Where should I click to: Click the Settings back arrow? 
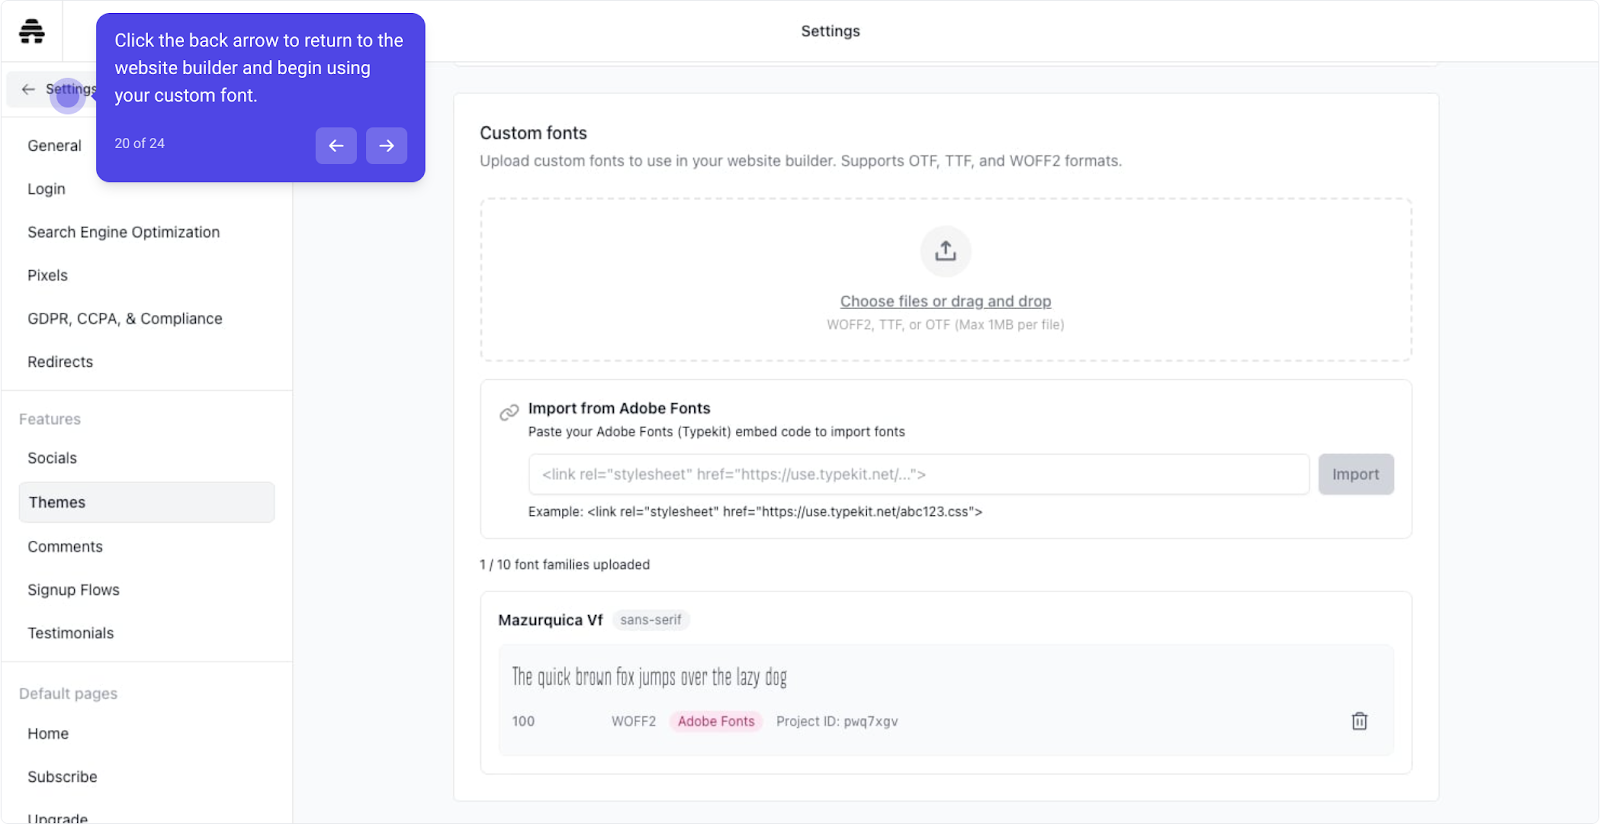[x=29, y=89]
